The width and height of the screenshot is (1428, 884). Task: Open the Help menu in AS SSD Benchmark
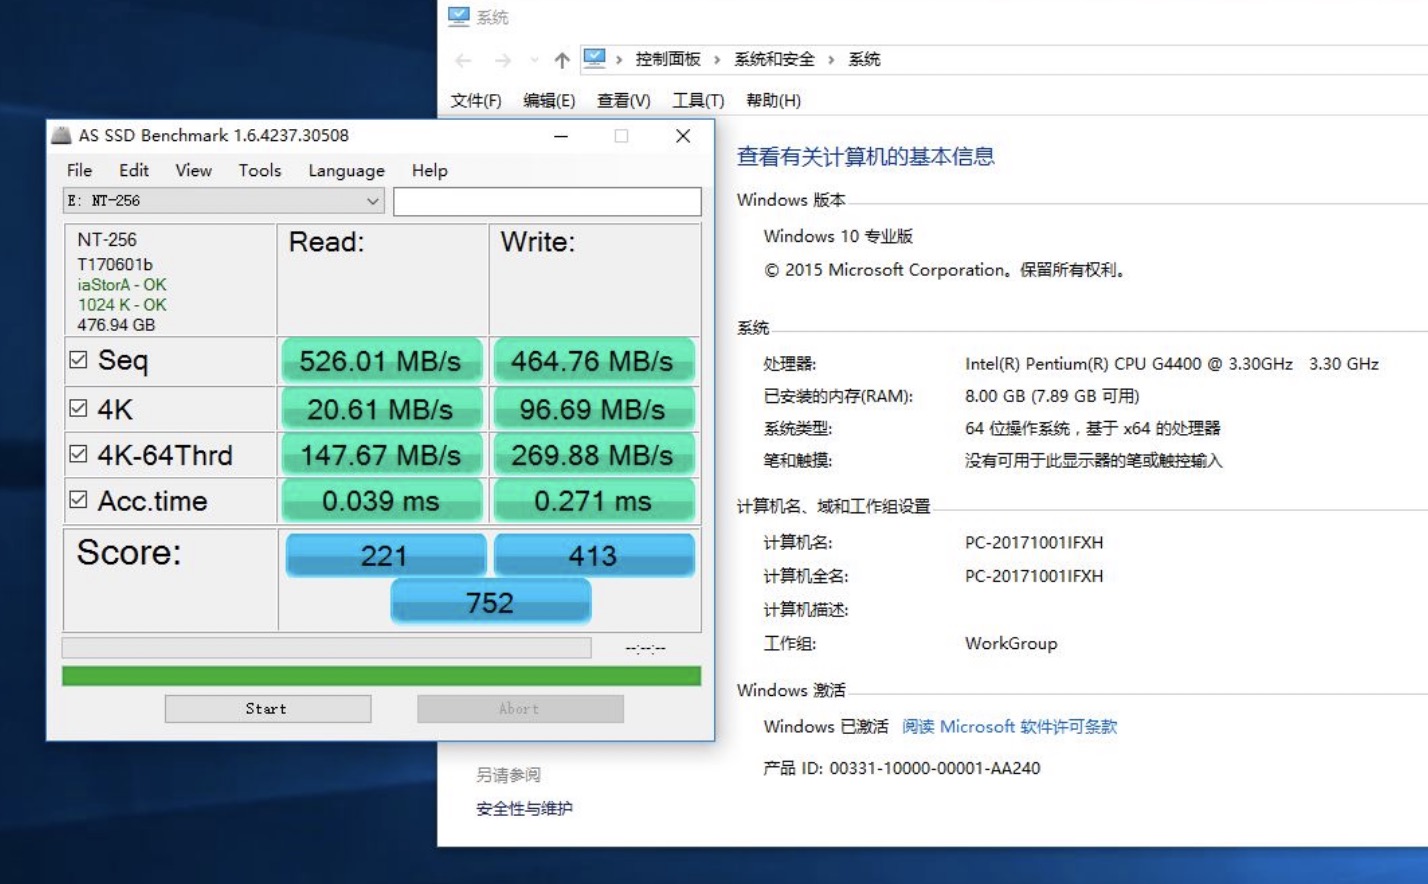point(430,170)
